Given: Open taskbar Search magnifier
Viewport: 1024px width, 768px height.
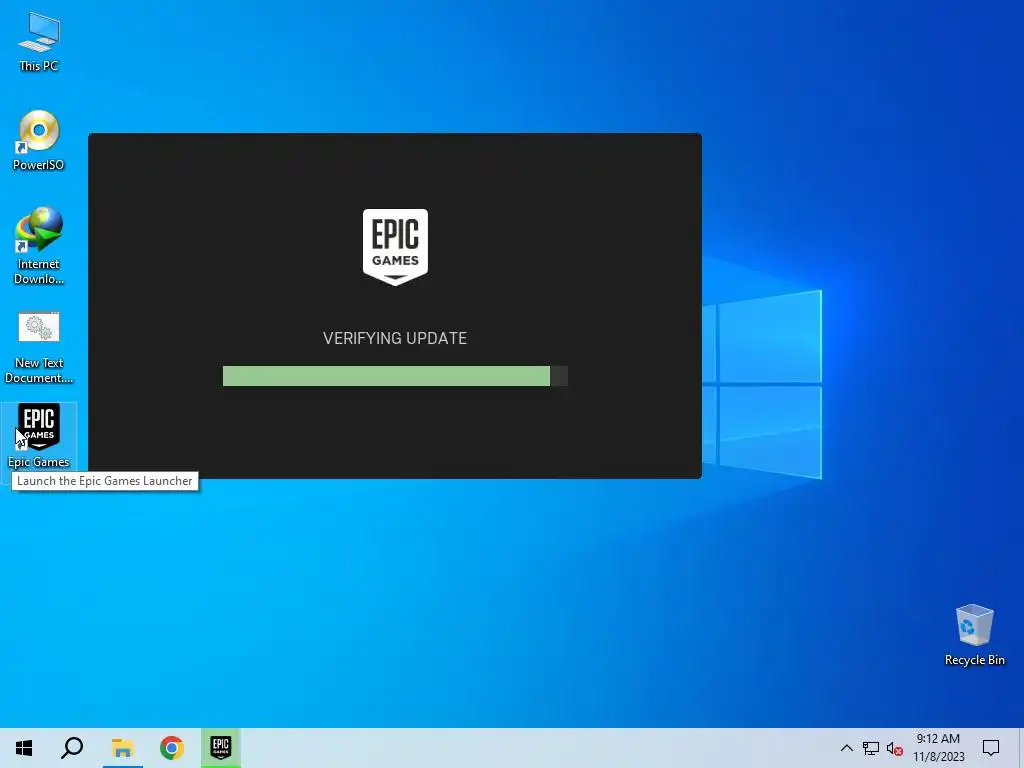Looking at the screenshot, I should [x=72, y=748].
